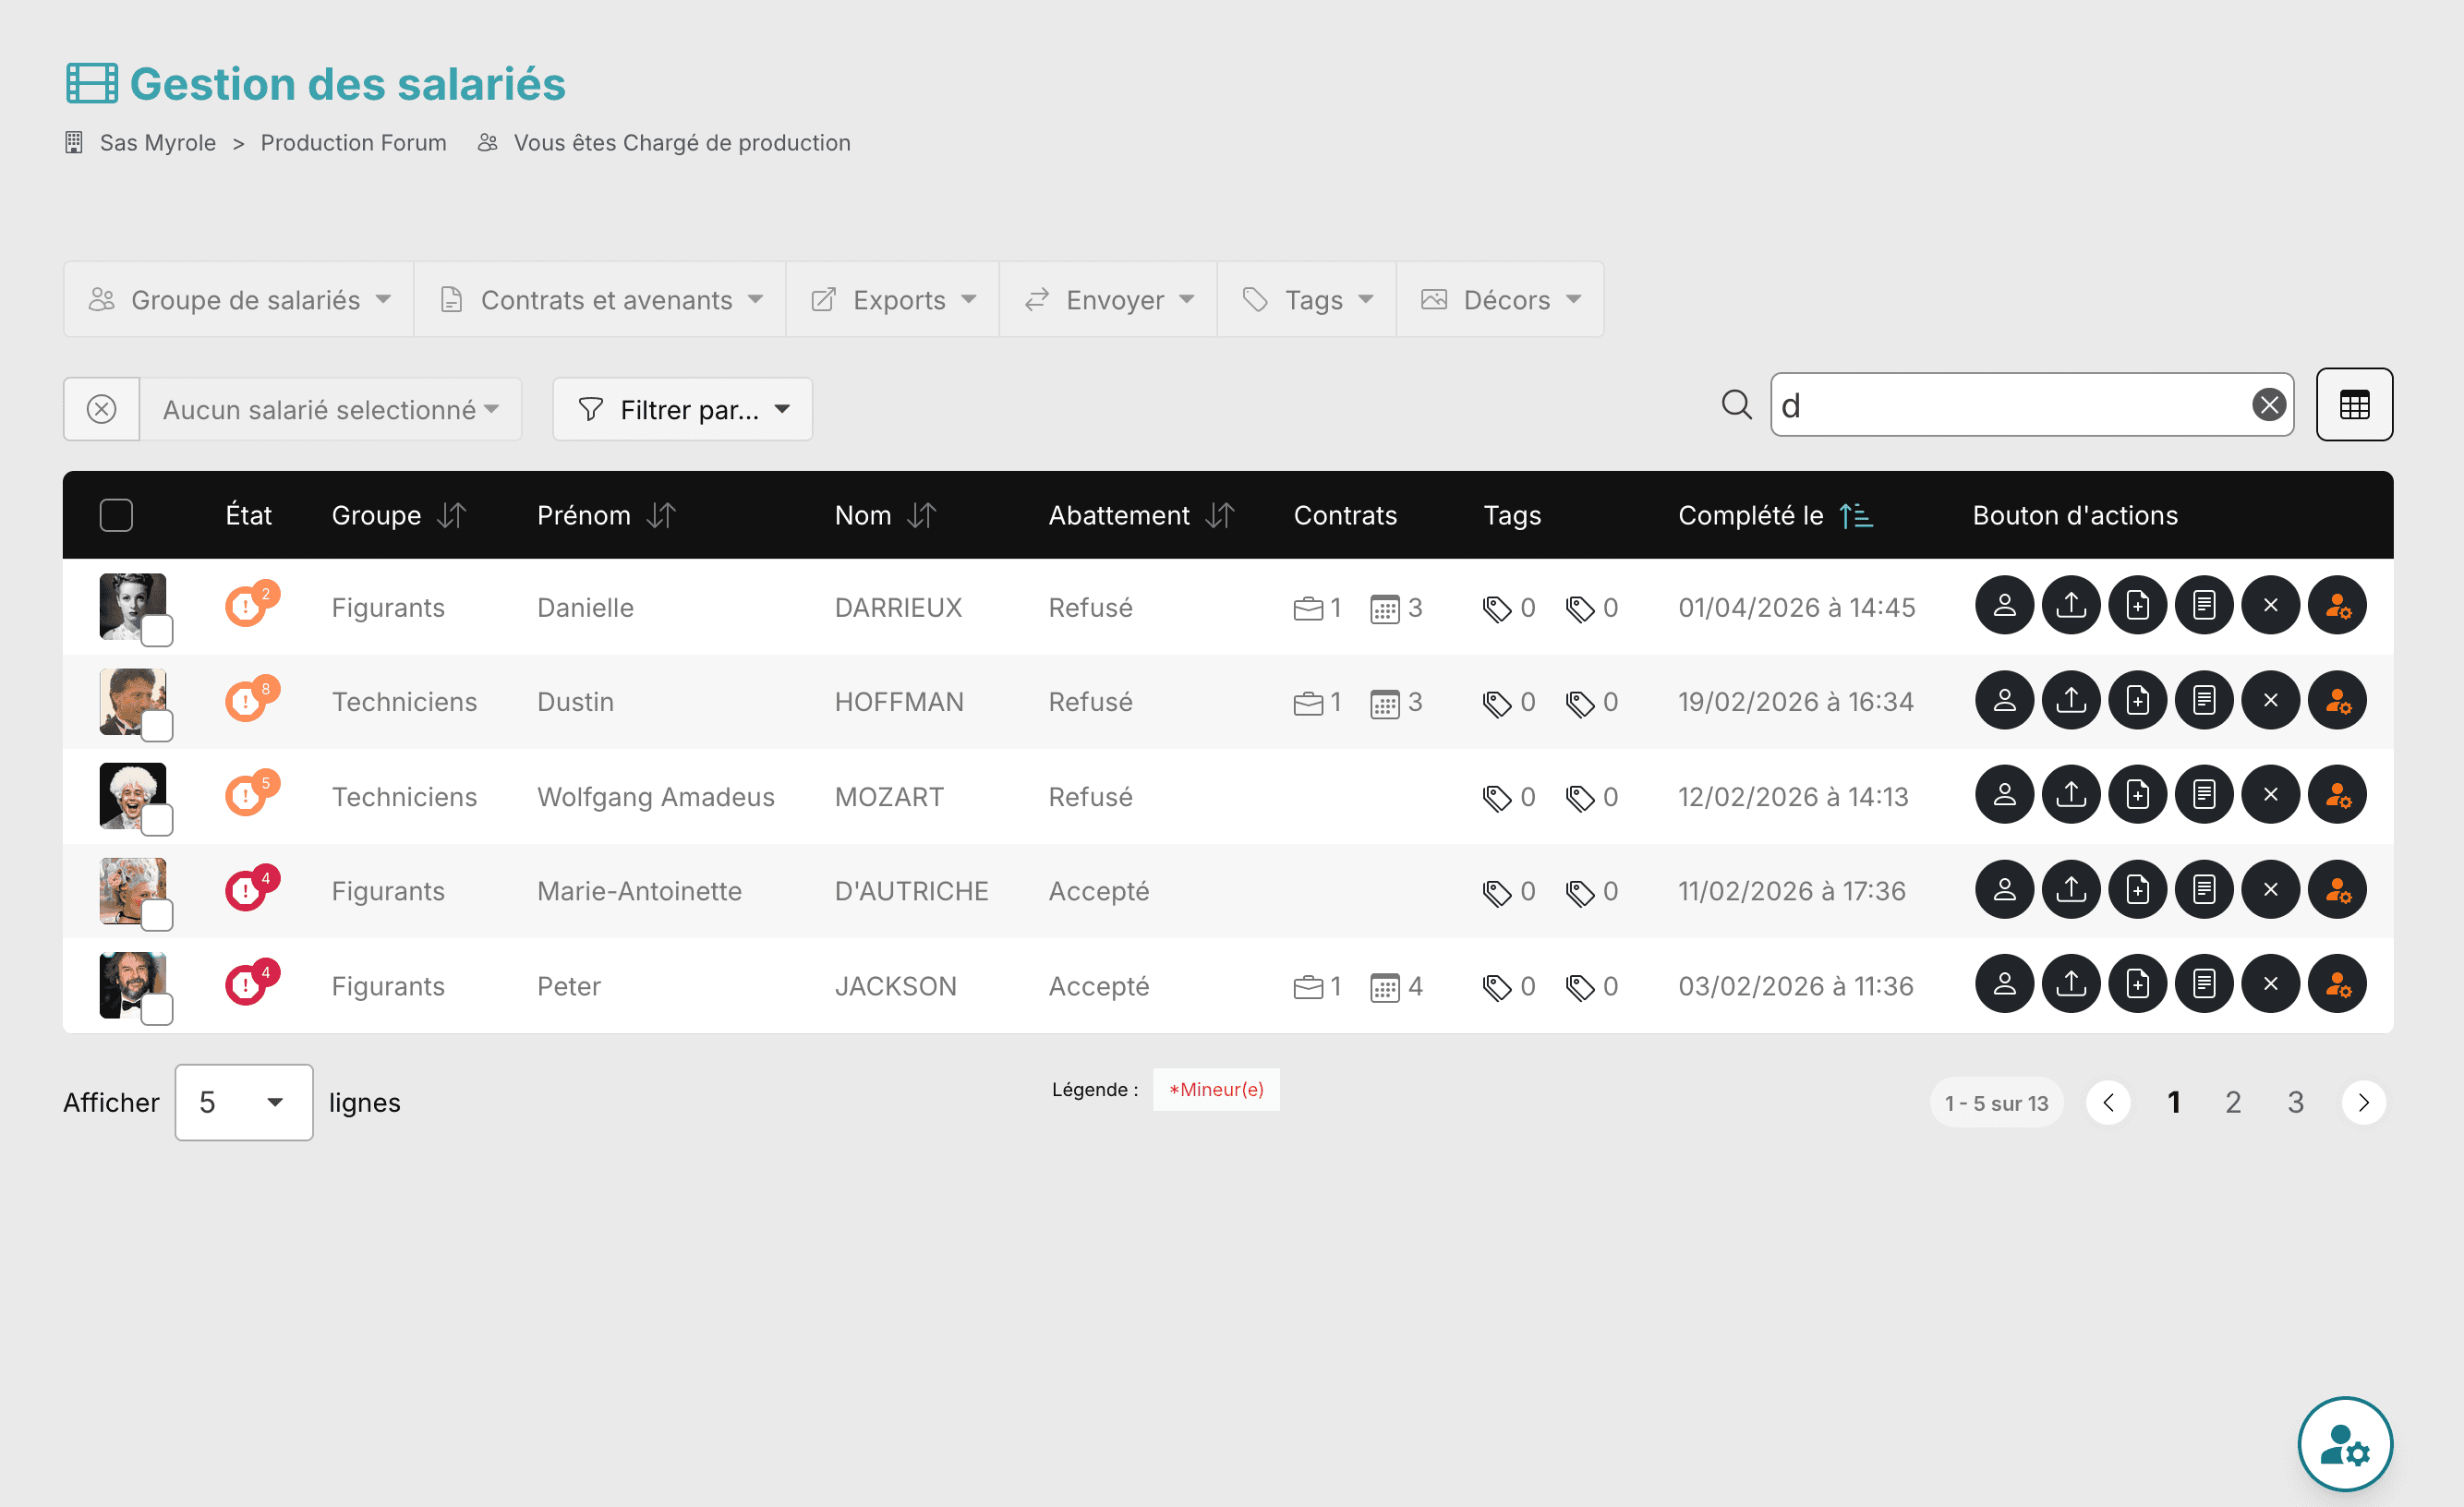Clear the search field text
2464x1507 pixels.
coord(2268,405)
